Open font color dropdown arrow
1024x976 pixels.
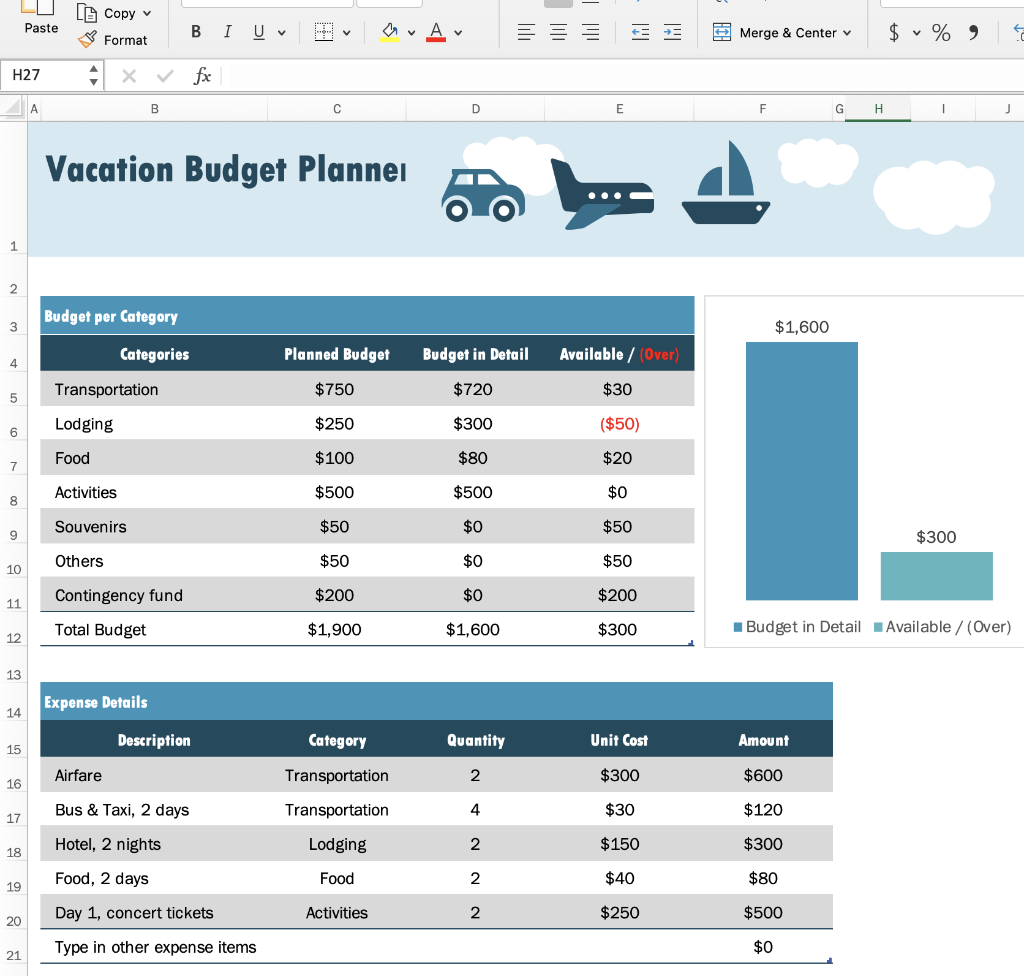pyautogui.click(x=458, y=32)
